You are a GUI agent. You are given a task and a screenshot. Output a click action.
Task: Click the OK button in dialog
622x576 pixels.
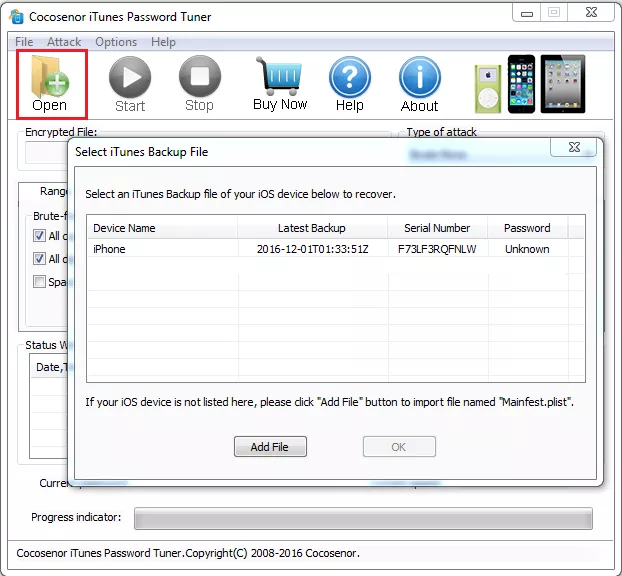(x=399, y=447)
